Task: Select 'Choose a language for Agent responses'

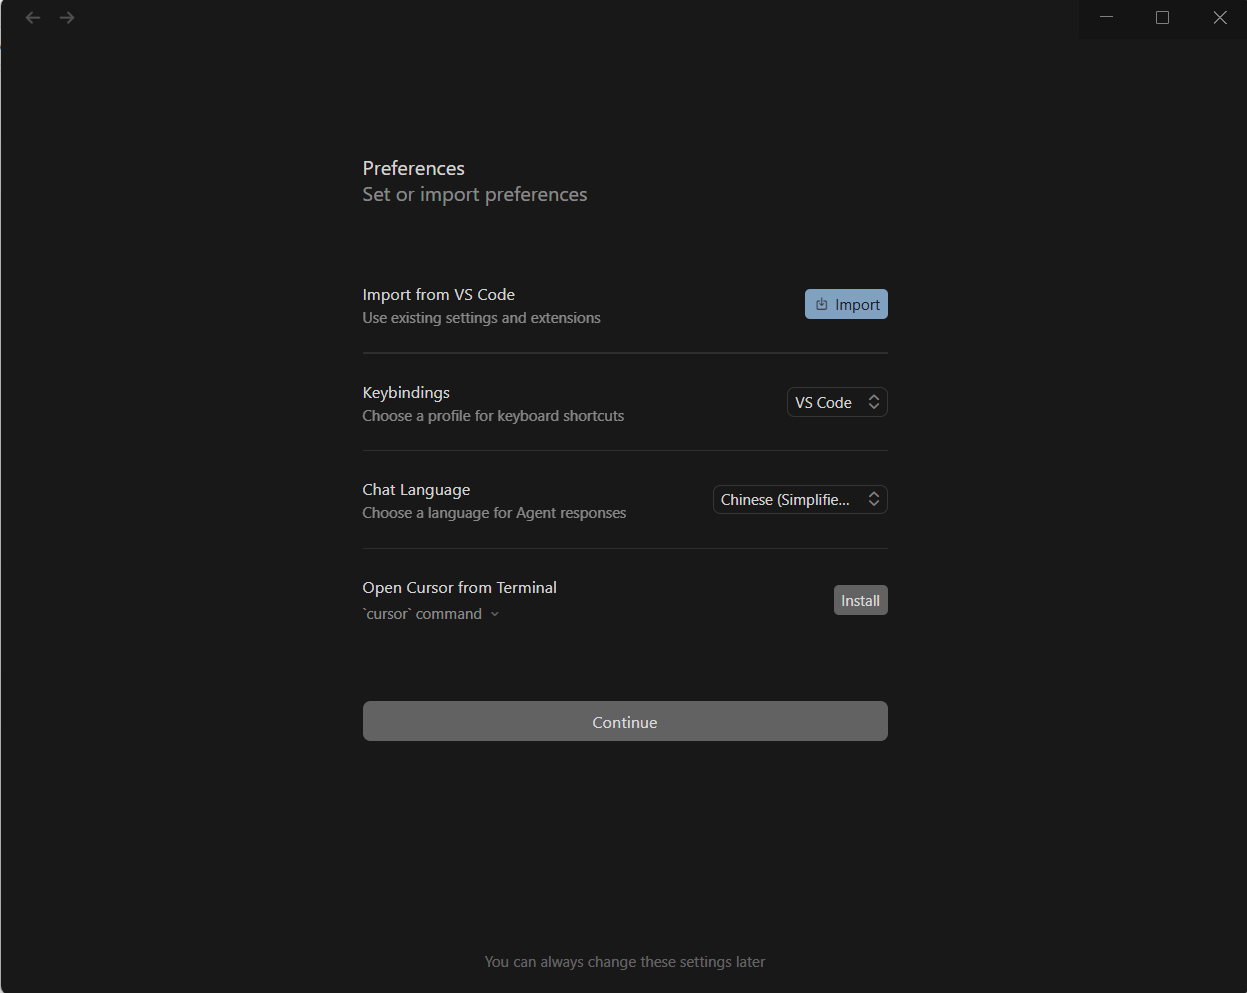Action: (x=494, y=513)
